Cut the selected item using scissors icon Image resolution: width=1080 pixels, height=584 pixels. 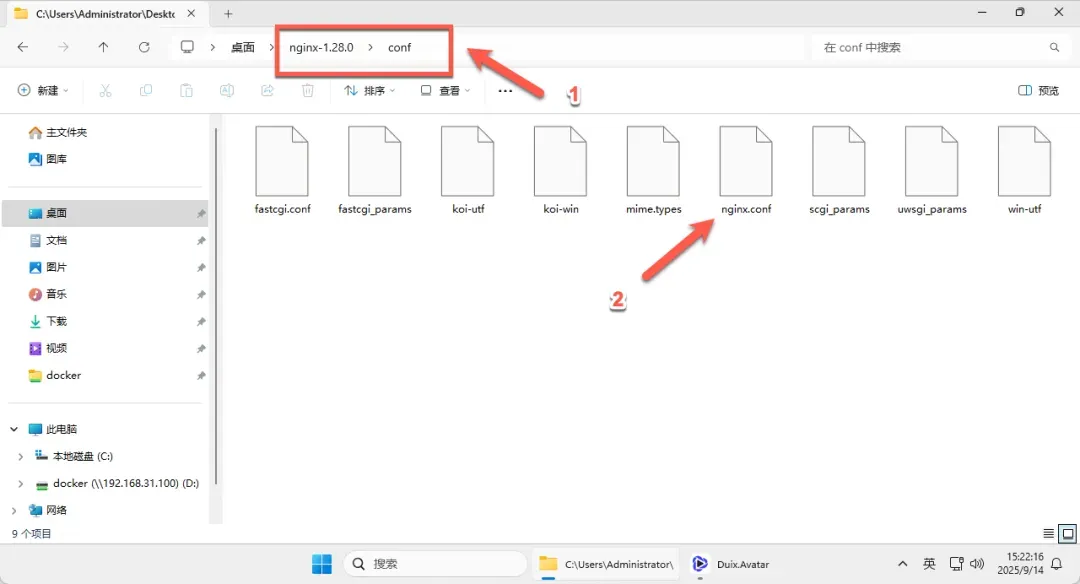coord(105,90)
